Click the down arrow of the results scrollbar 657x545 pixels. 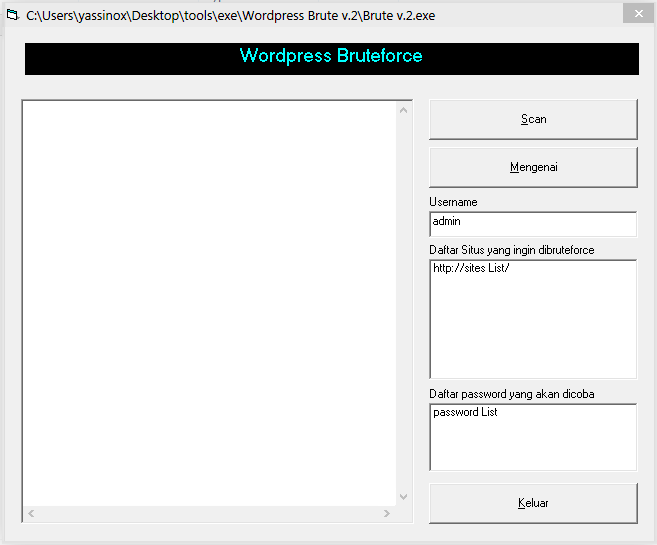point(404,497)
